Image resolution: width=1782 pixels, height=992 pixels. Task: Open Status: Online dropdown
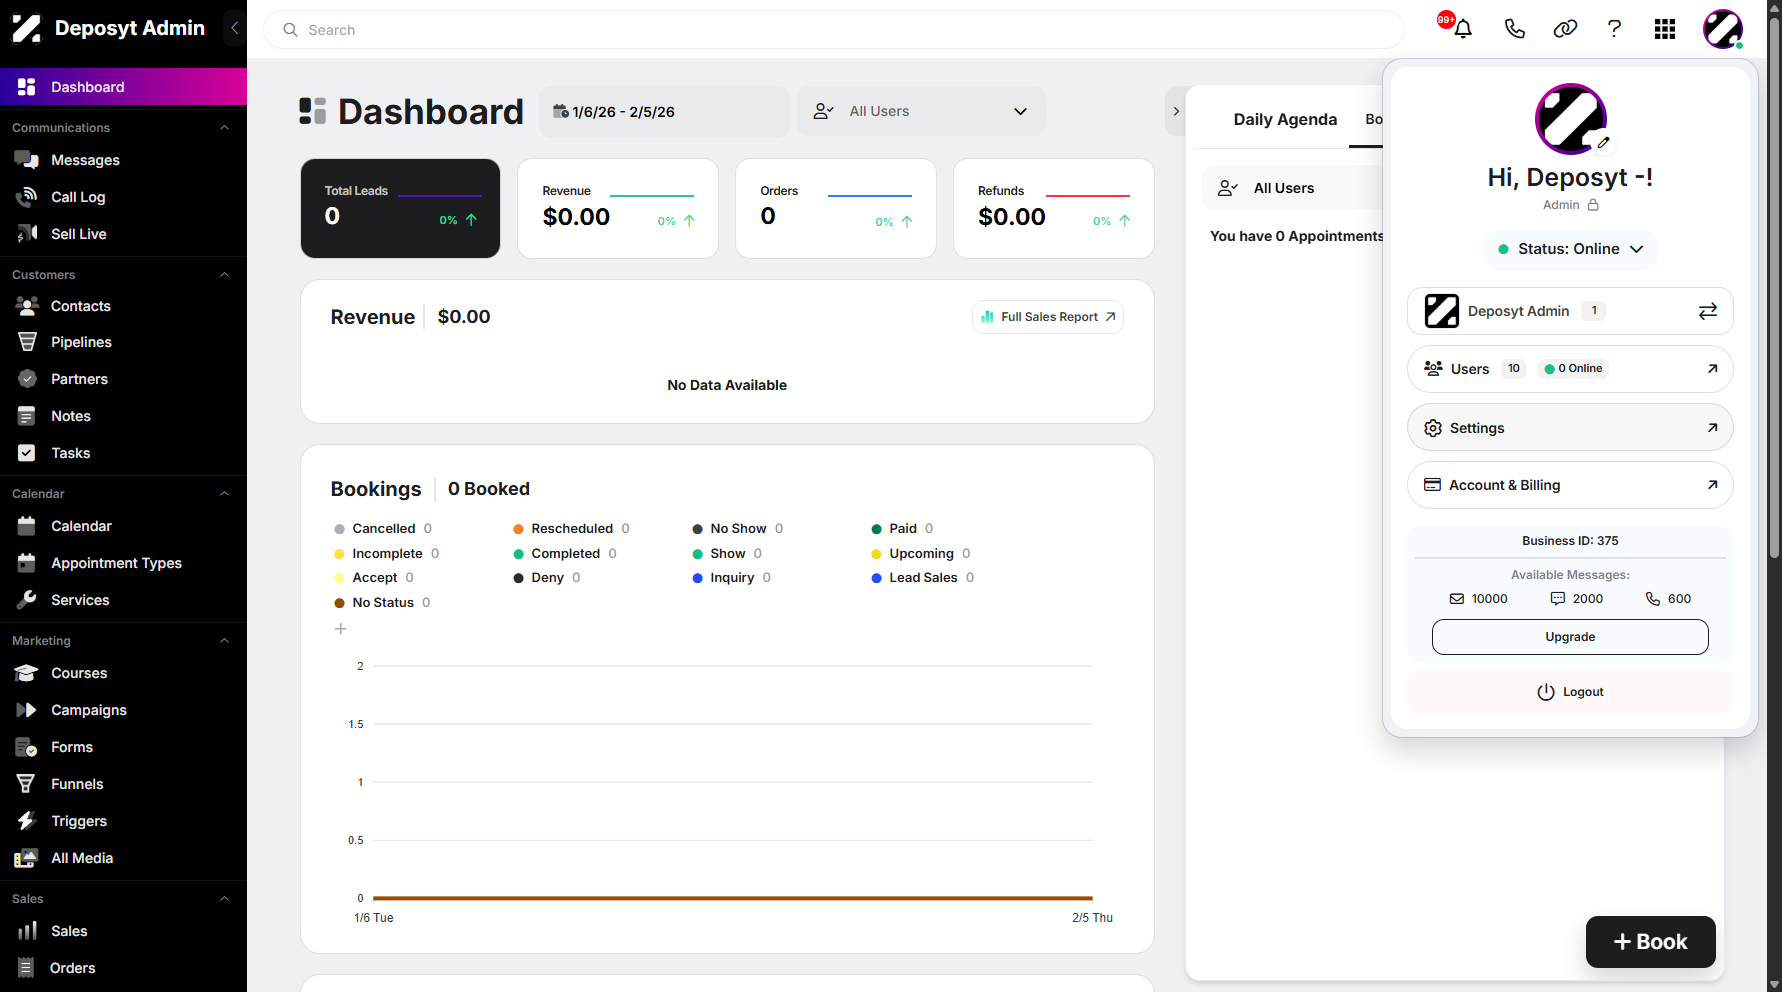pyautogui.click(x=1570, y=249)
